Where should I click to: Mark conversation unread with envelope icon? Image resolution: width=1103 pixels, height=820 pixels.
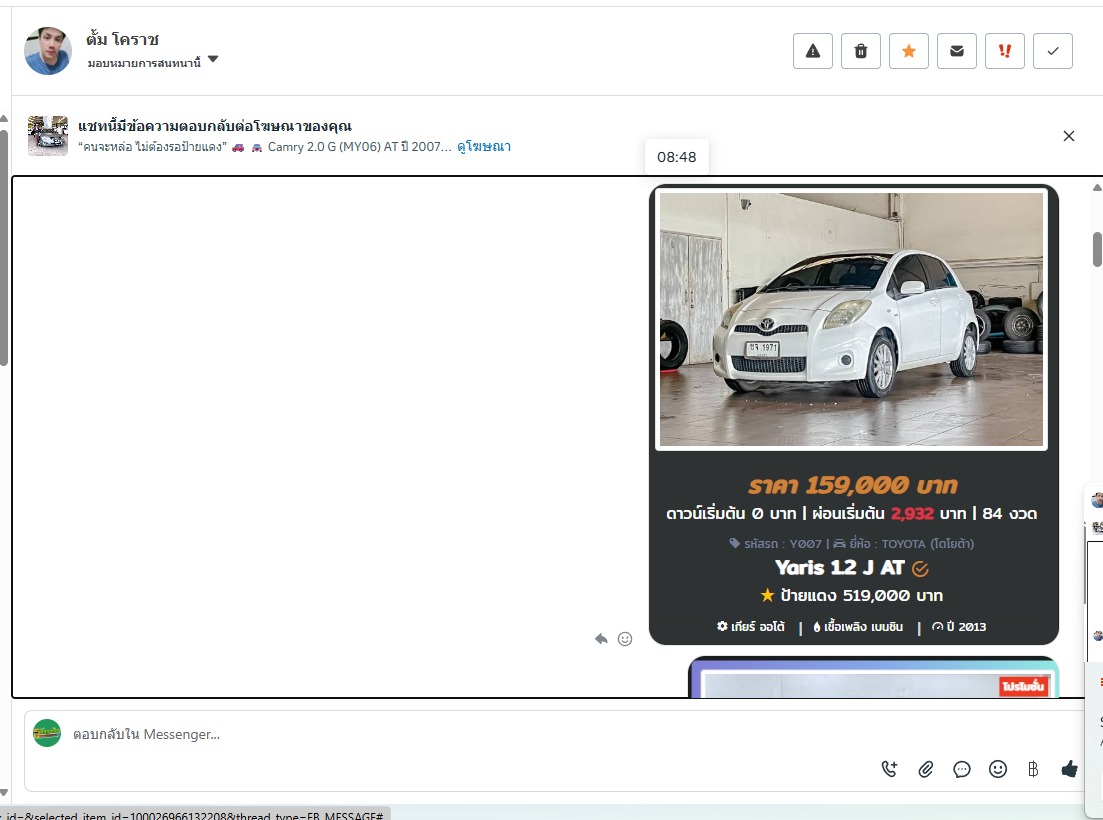(957, 51)
